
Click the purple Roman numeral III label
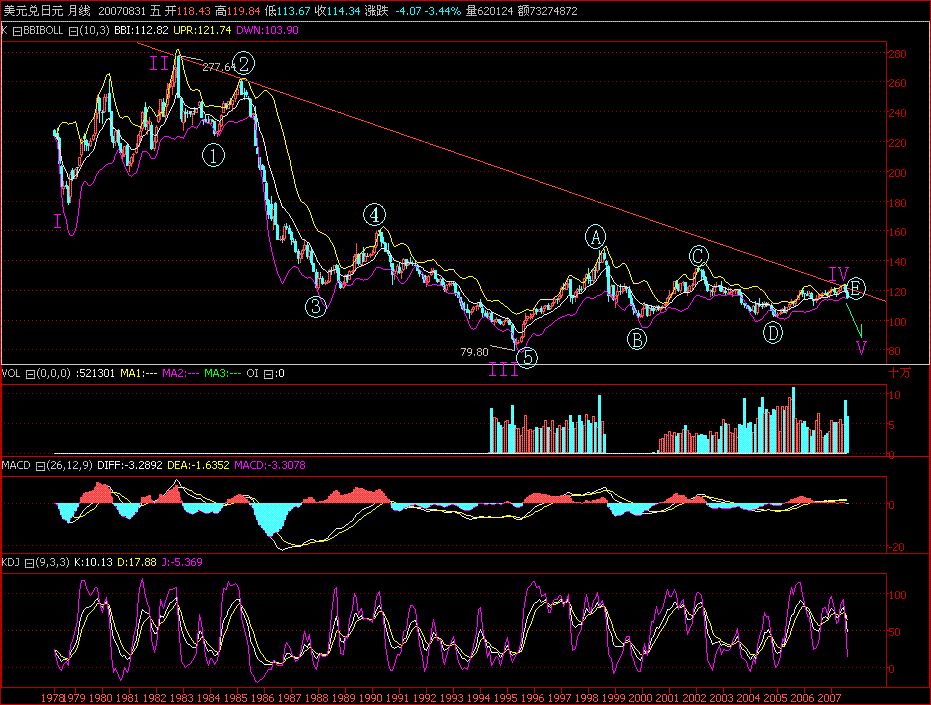click(x=502, y=369)
